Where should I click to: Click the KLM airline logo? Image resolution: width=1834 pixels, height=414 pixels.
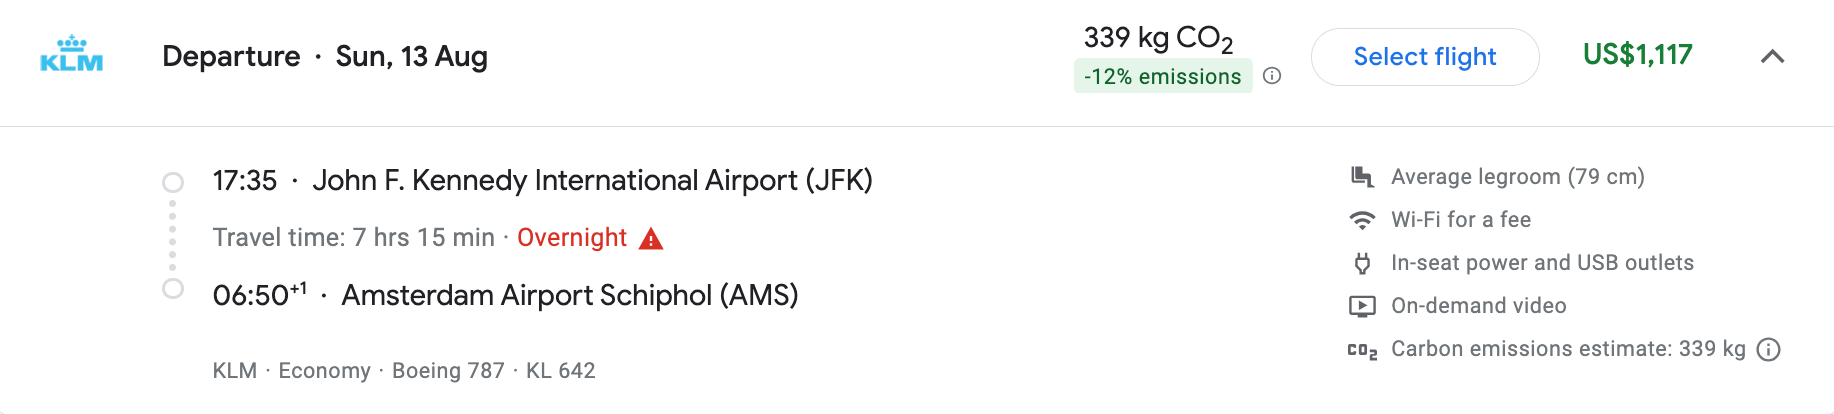[71, 55]
